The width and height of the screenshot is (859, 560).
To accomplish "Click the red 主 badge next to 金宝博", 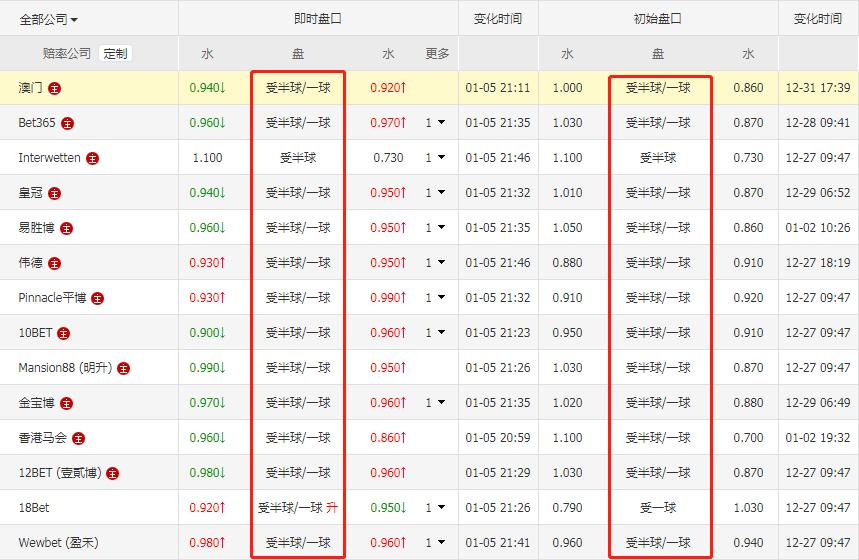I will [x=66, y=403].
